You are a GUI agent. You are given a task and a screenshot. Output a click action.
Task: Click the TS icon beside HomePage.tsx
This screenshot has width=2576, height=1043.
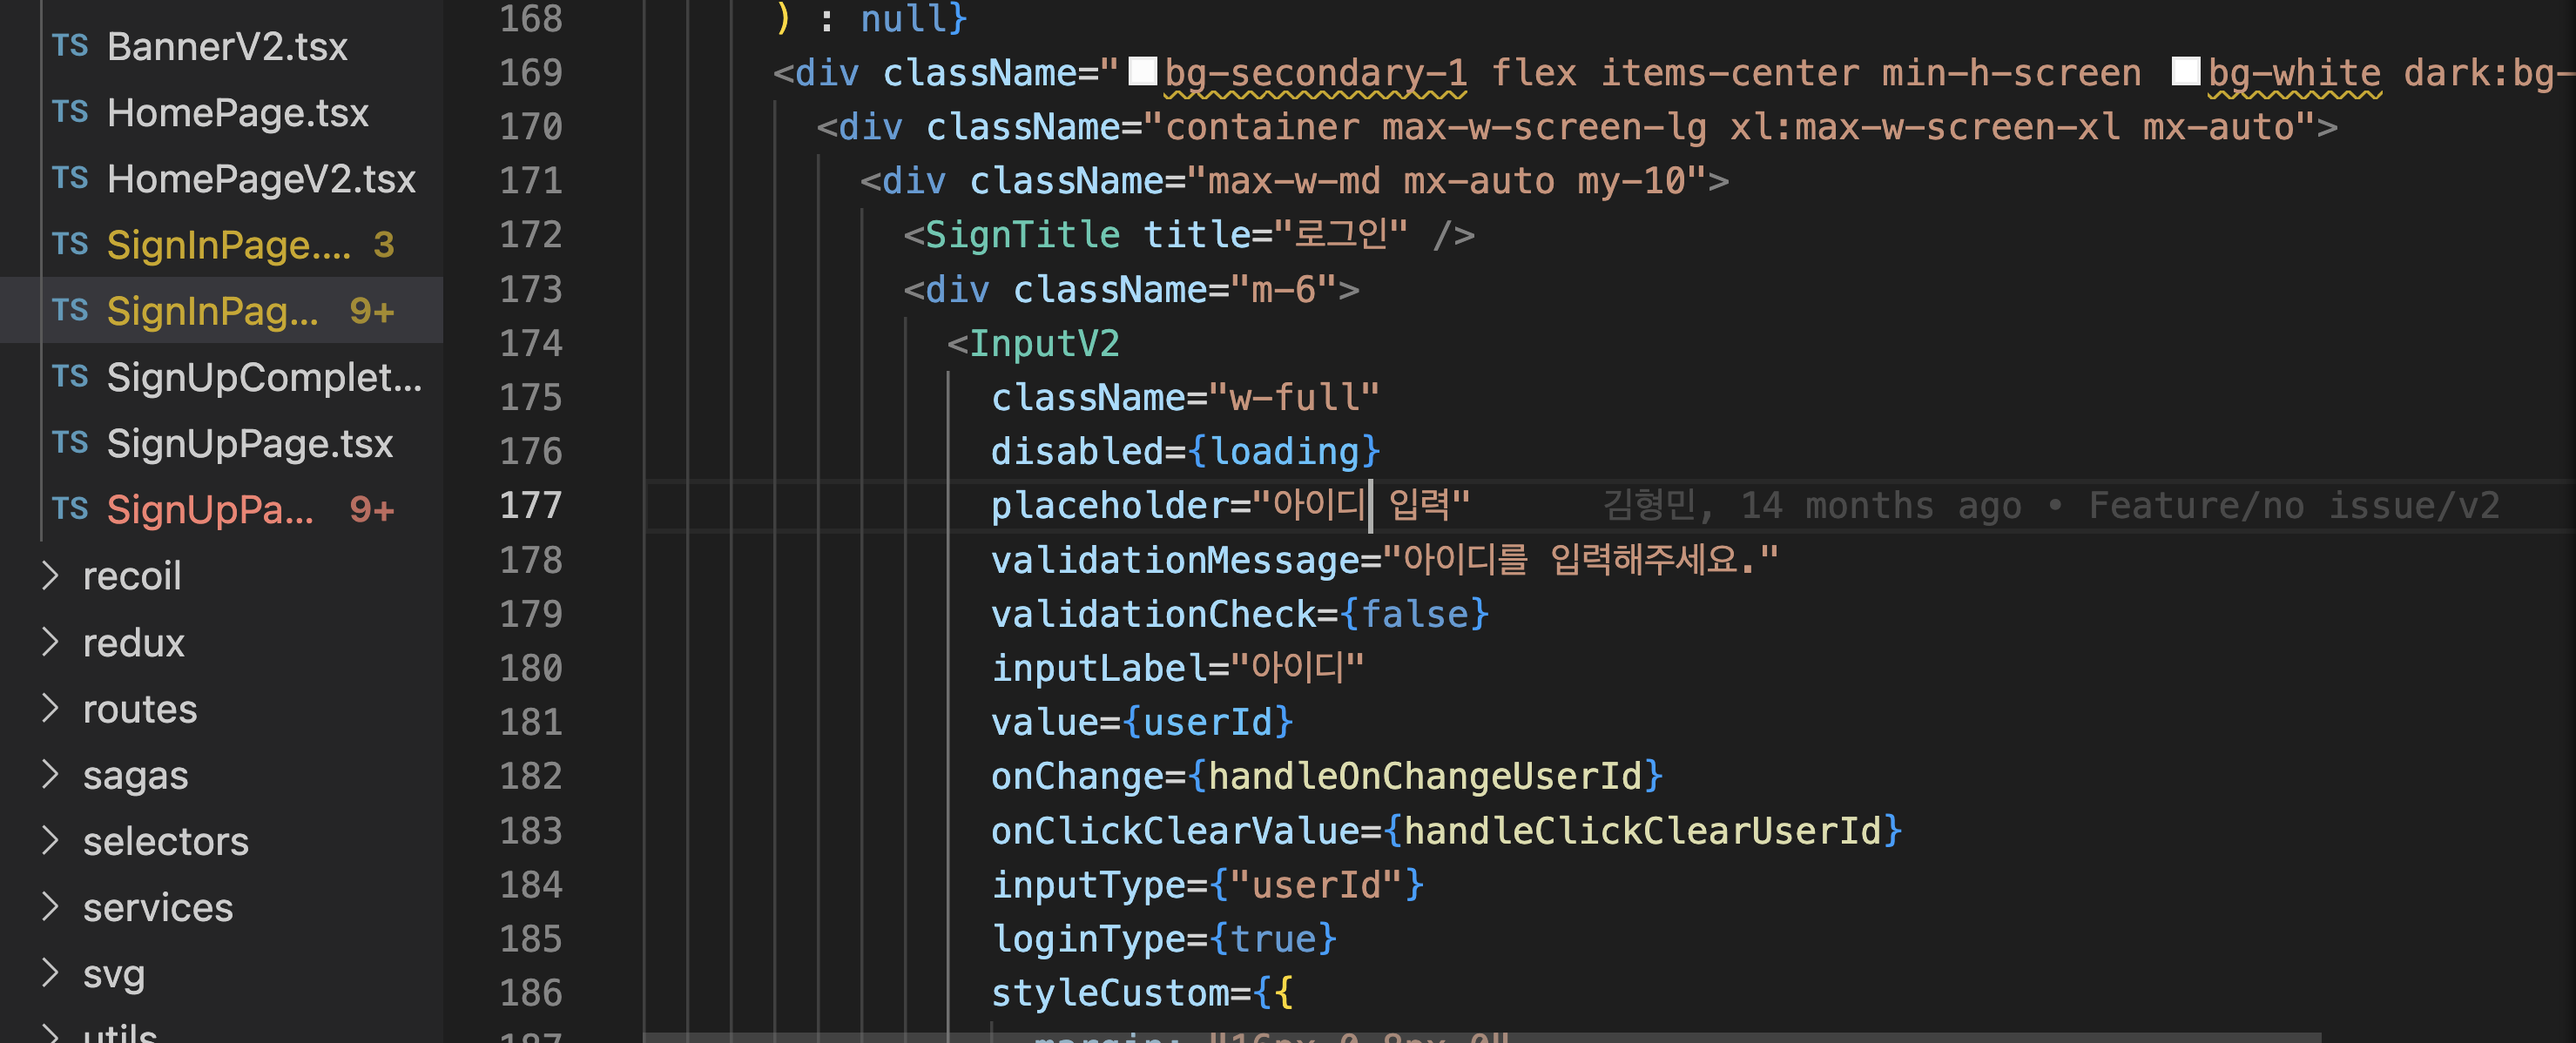pos(70,112)
